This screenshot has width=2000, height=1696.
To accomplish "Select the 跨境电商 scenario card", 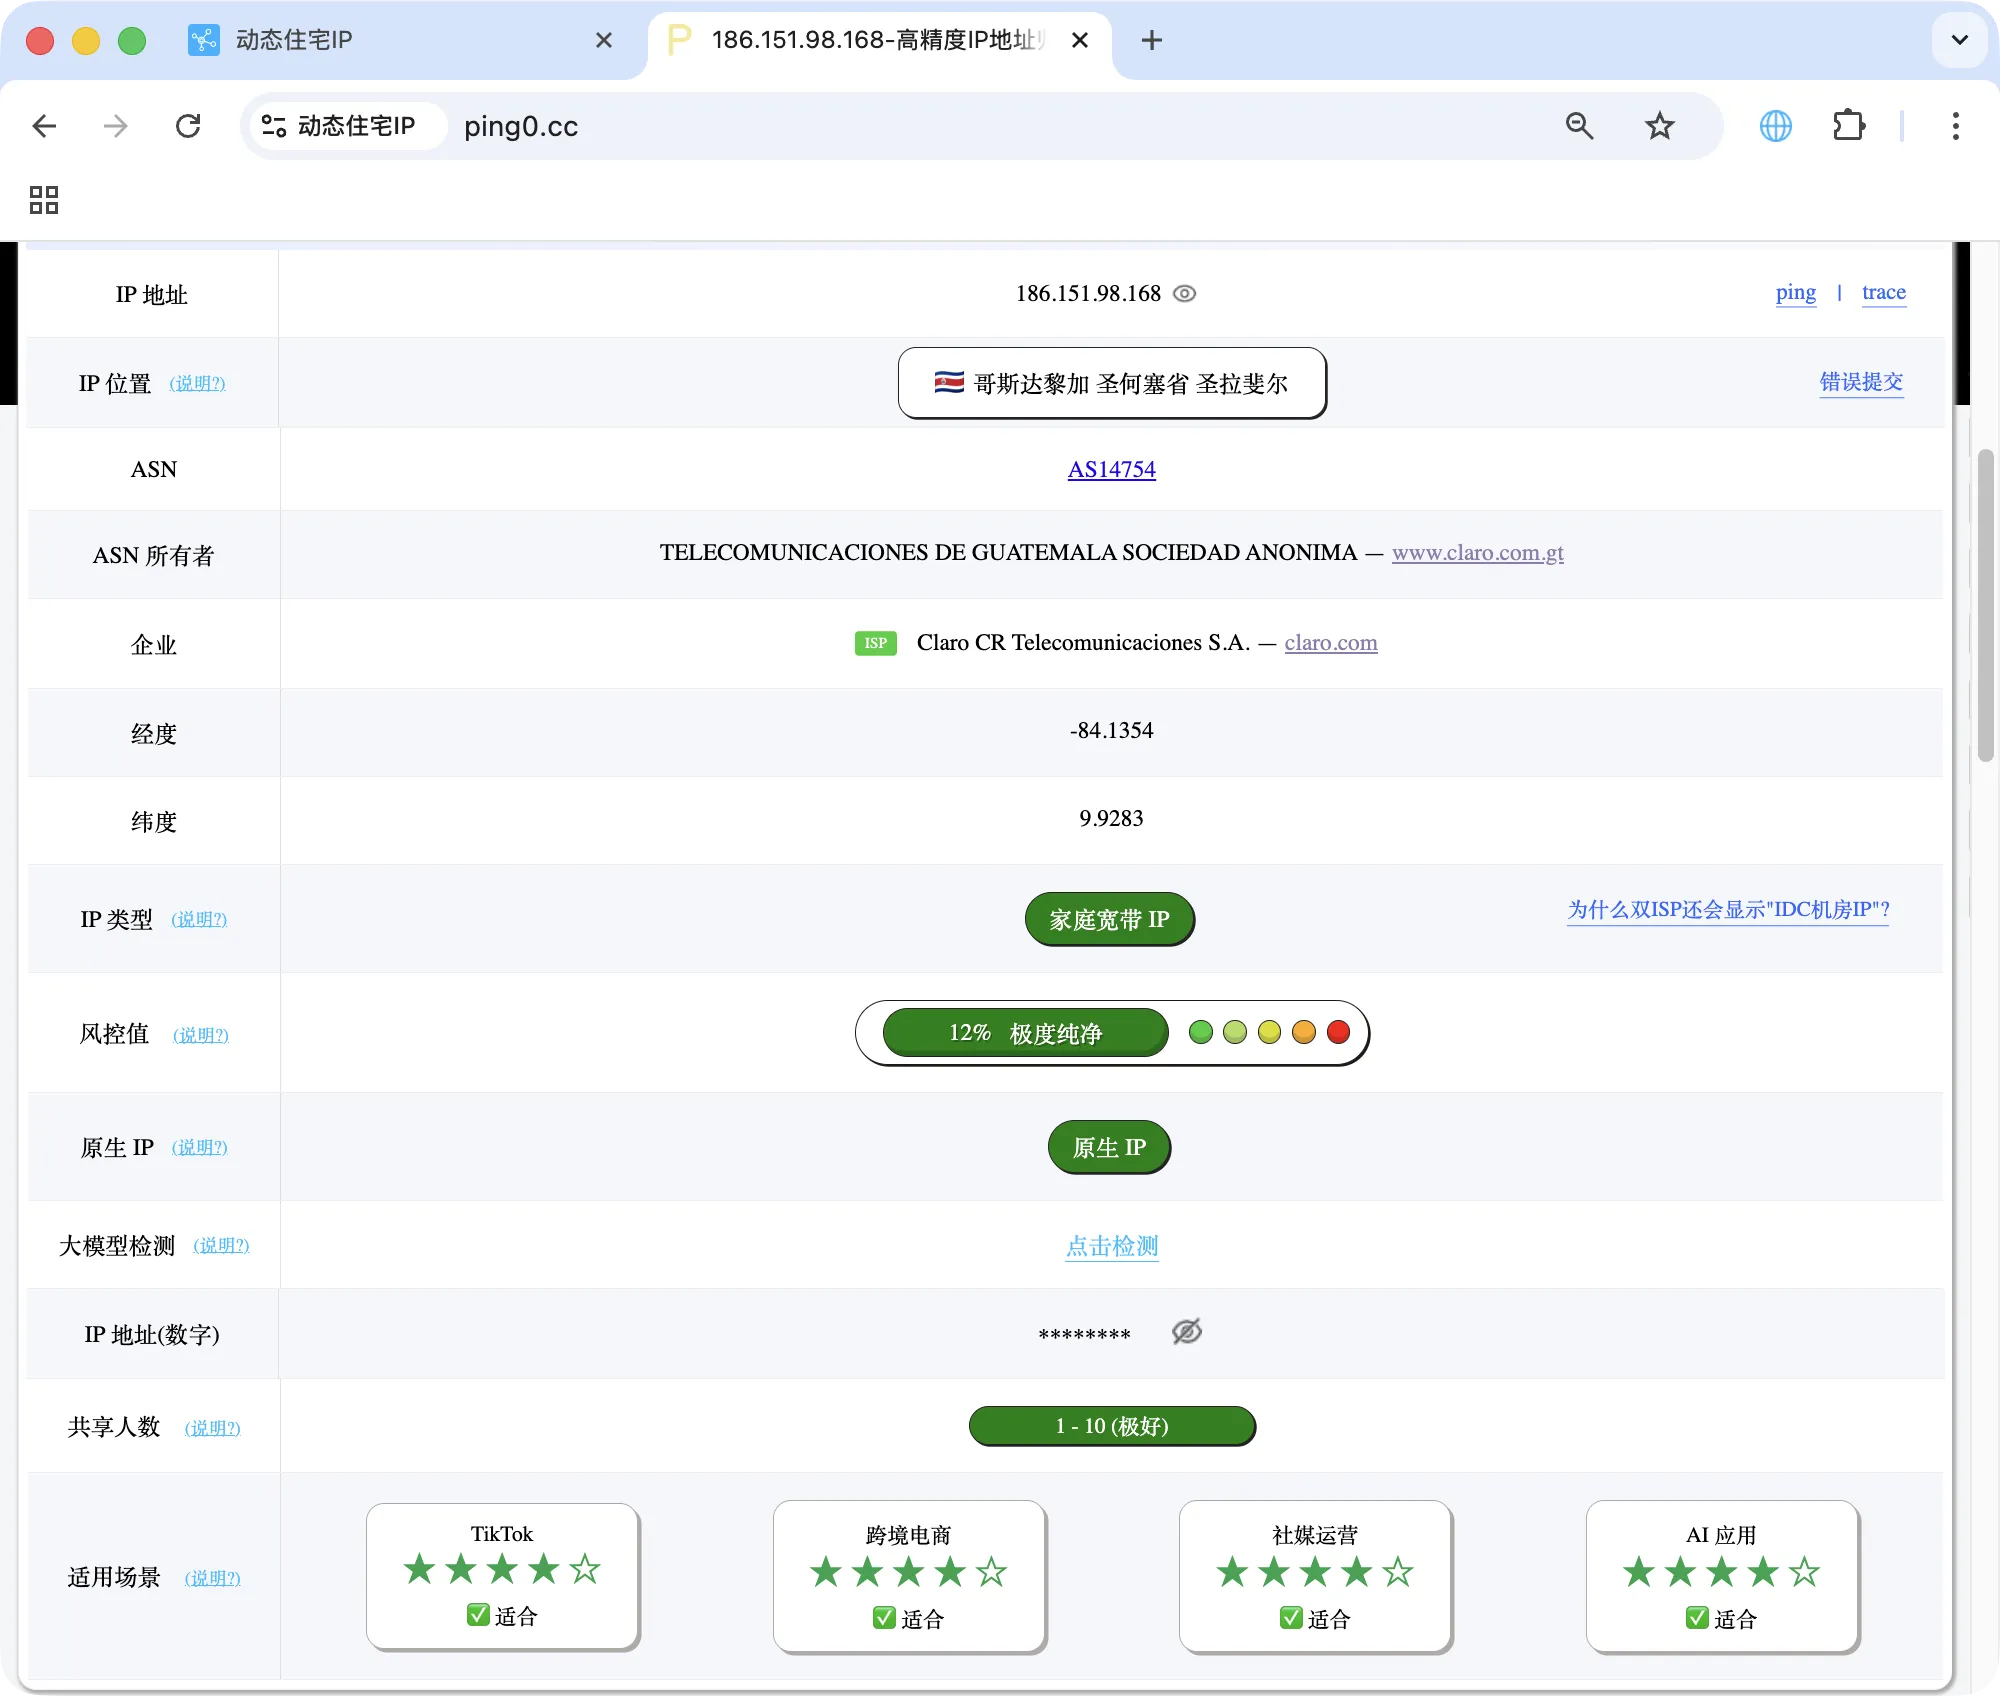I will coord(909,1577).
